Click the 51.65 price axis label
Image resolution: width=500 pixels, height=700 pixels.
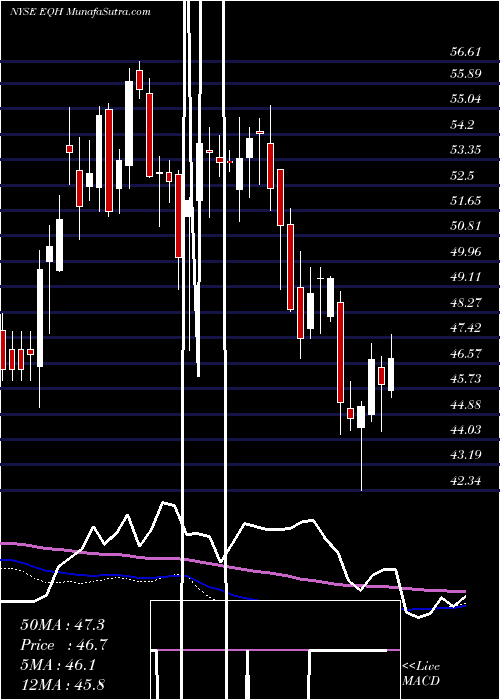click(x=466, y=200)
